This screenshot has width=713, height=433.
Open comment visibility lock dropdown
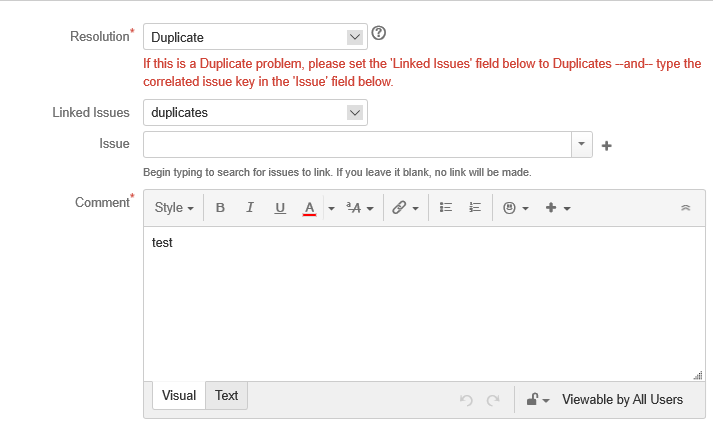pyautogui.click(x=538, y=400)
